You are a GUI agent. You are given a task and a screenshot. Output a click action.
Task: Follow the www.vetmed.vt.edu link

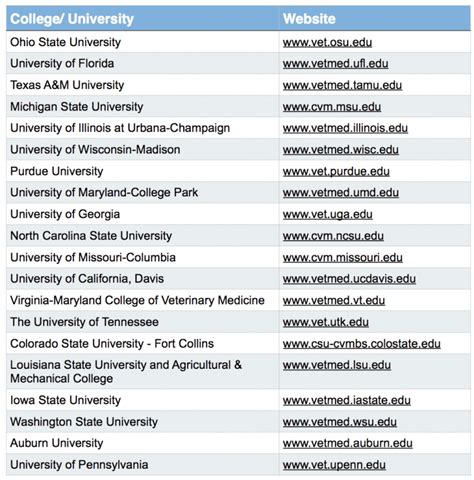point(334,301)
